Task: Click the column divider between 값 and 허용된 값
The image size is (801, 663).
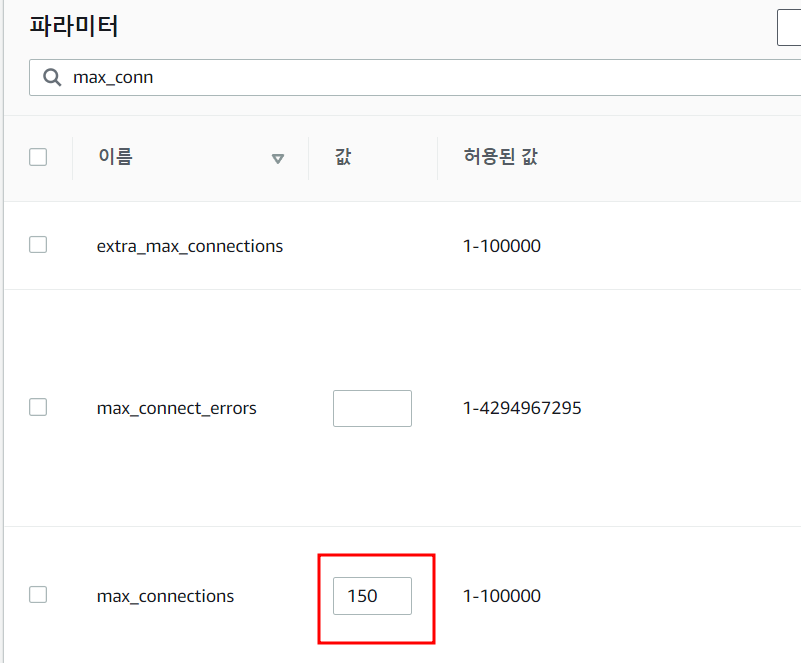Action: [437, 158]
